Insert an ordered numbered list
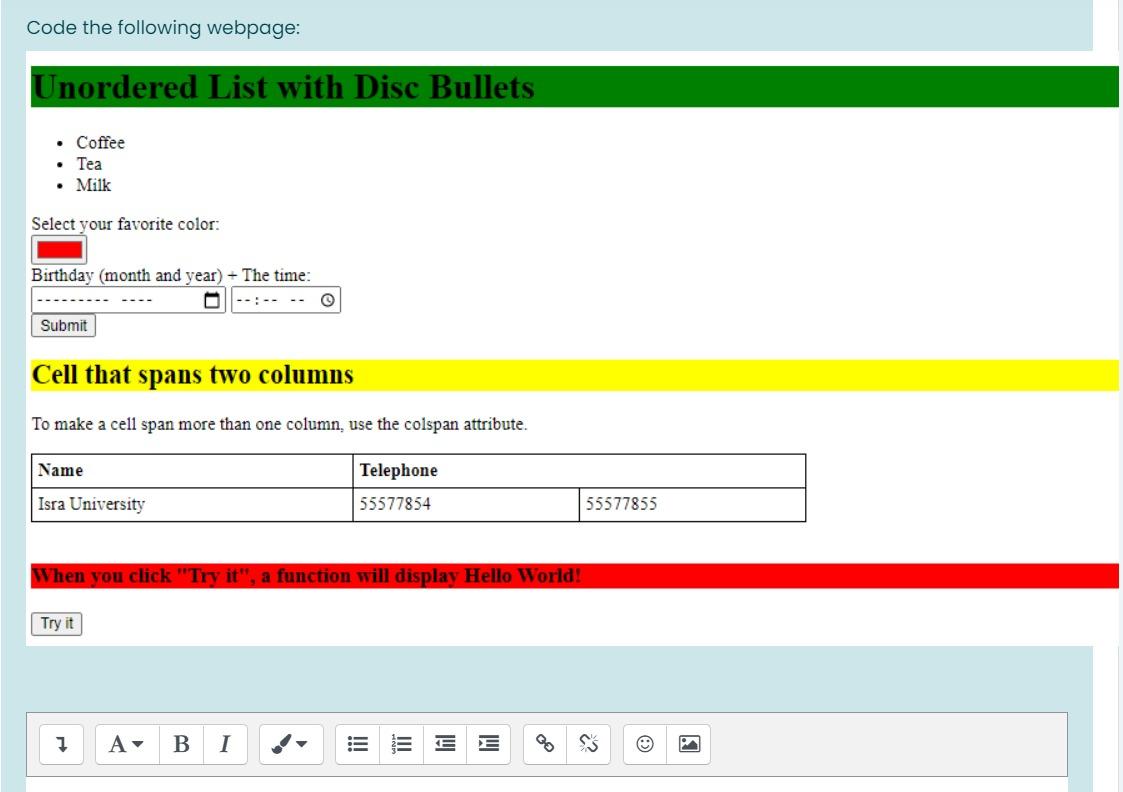This screenshot has width=1123, height=792. pyautogui.click(x=401, y=744)
